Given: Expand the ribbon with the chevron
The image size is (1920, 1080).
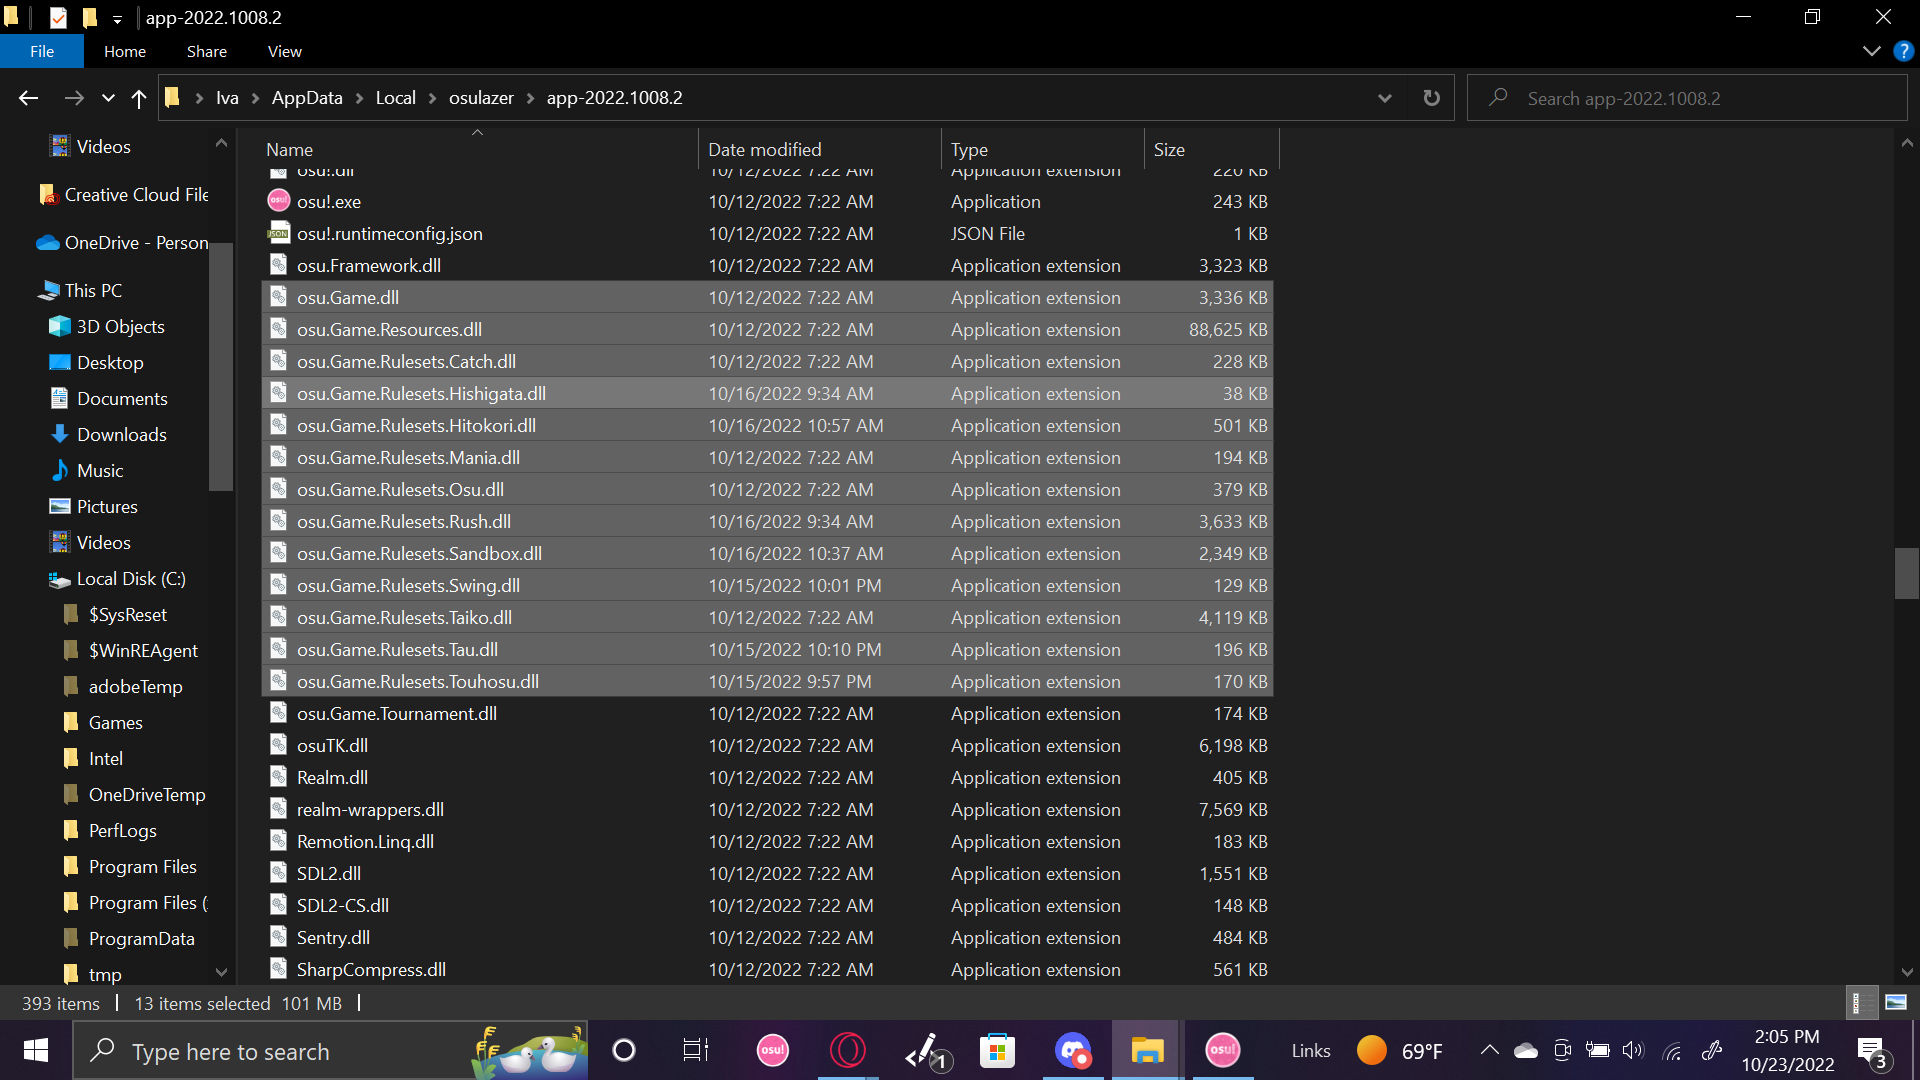Looking at the screenshot, I should [1871, 51].
